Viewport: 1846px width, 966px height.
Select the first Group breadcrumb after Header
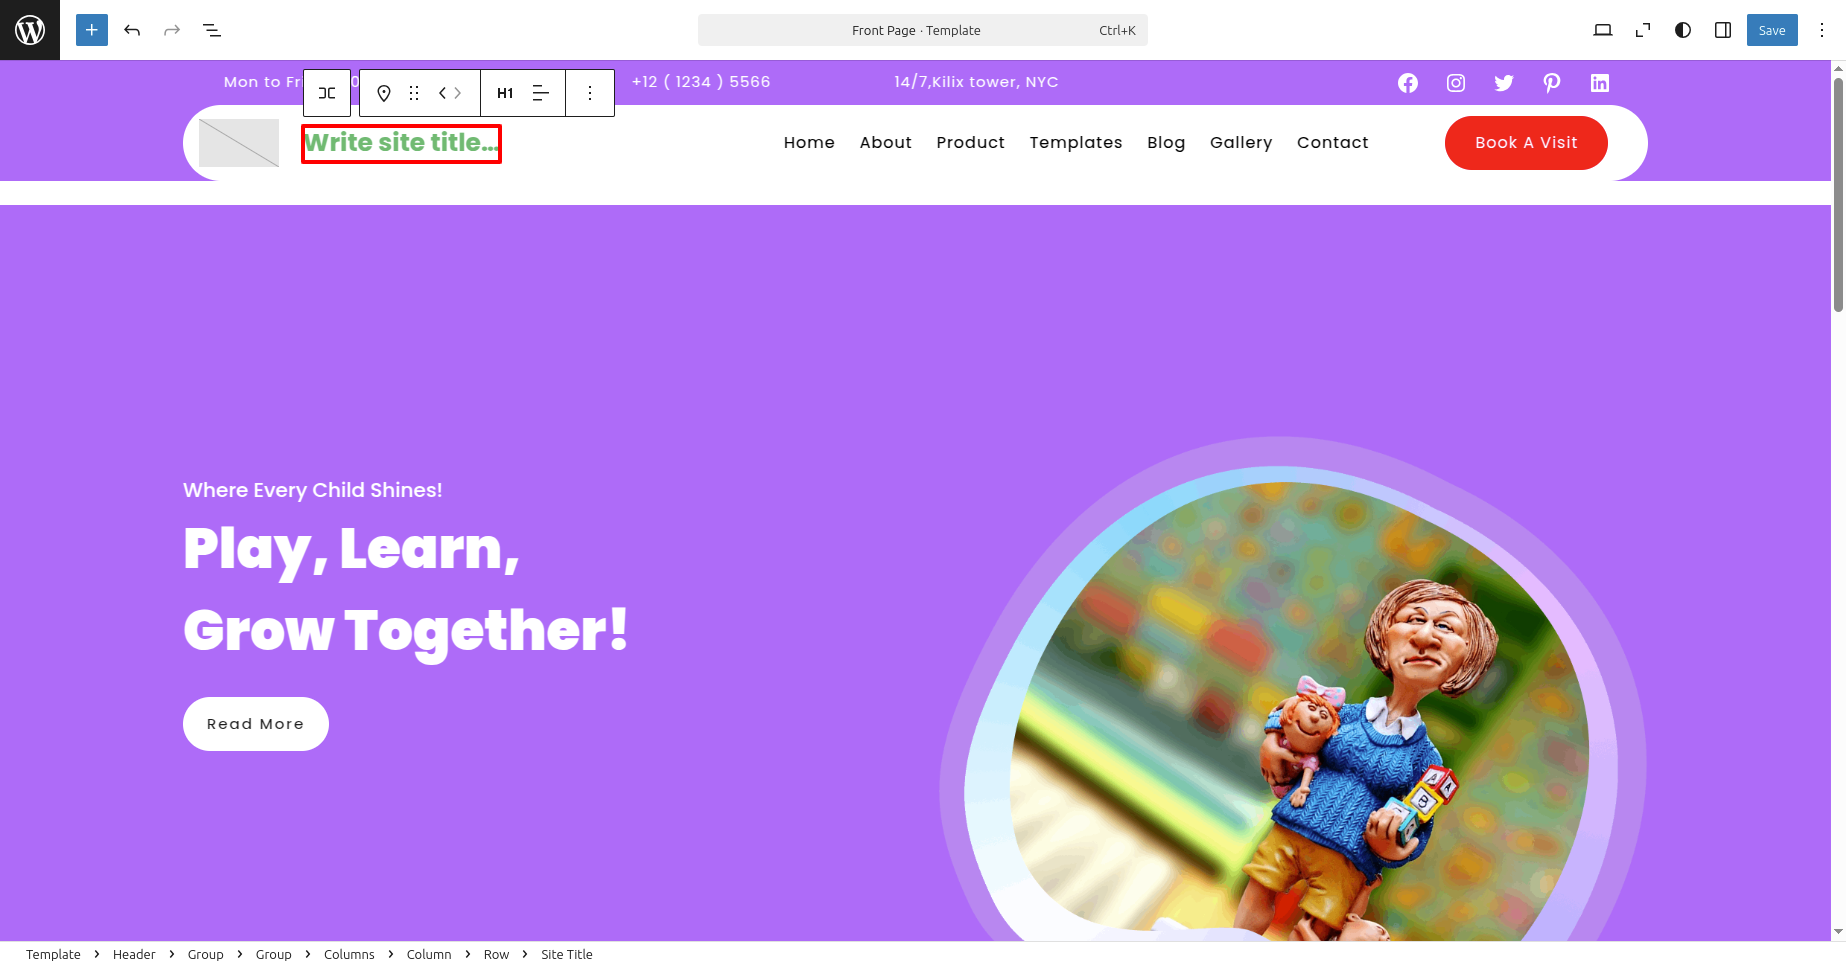(206, 954)
